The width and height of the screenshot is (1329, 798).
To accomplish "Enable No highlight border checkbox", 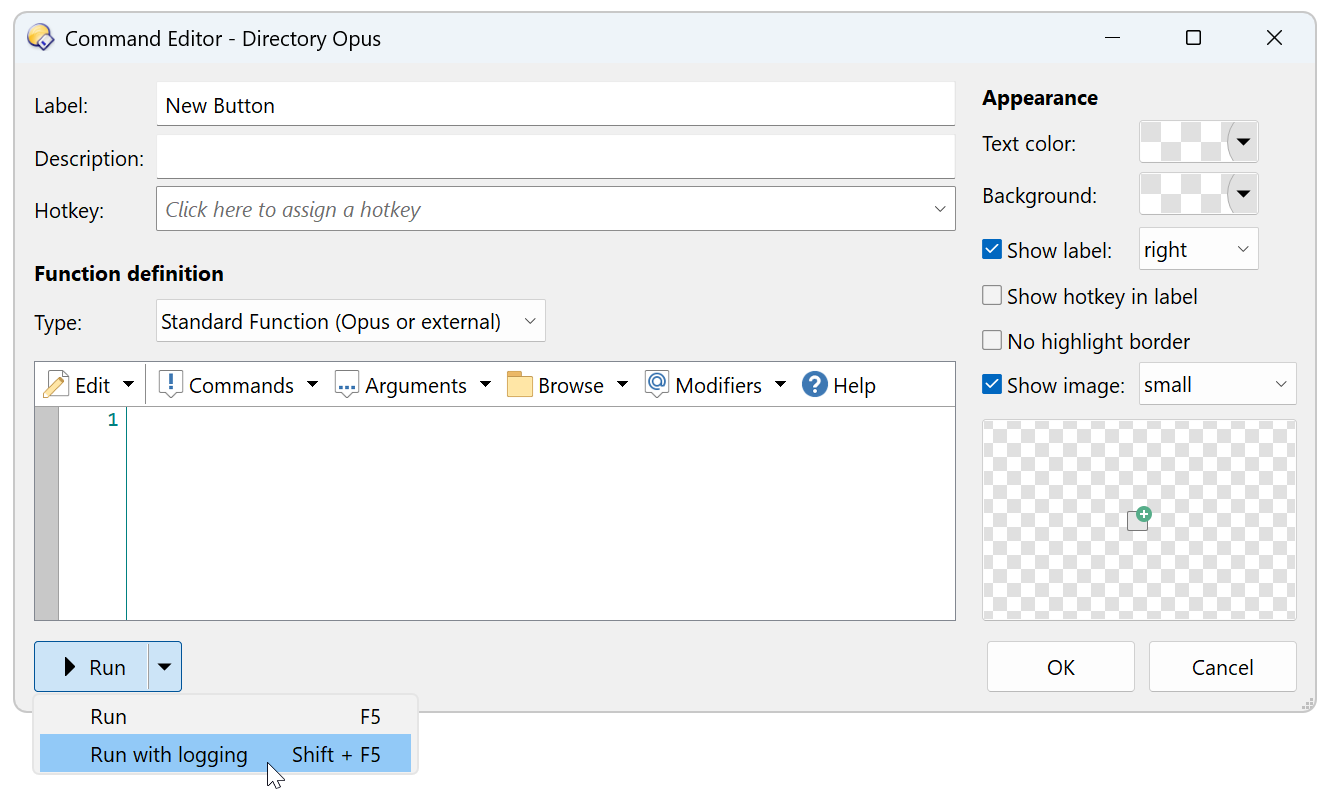I will [x=992, y=341].
